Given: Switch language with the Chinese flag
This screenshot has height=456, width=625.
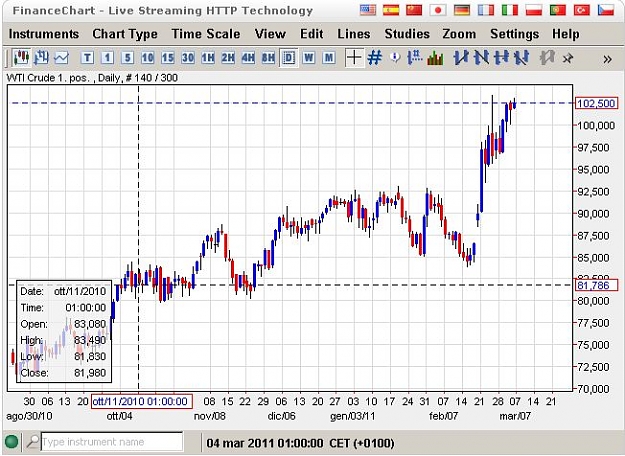Looking at the screenshot, I should point(414,10).
